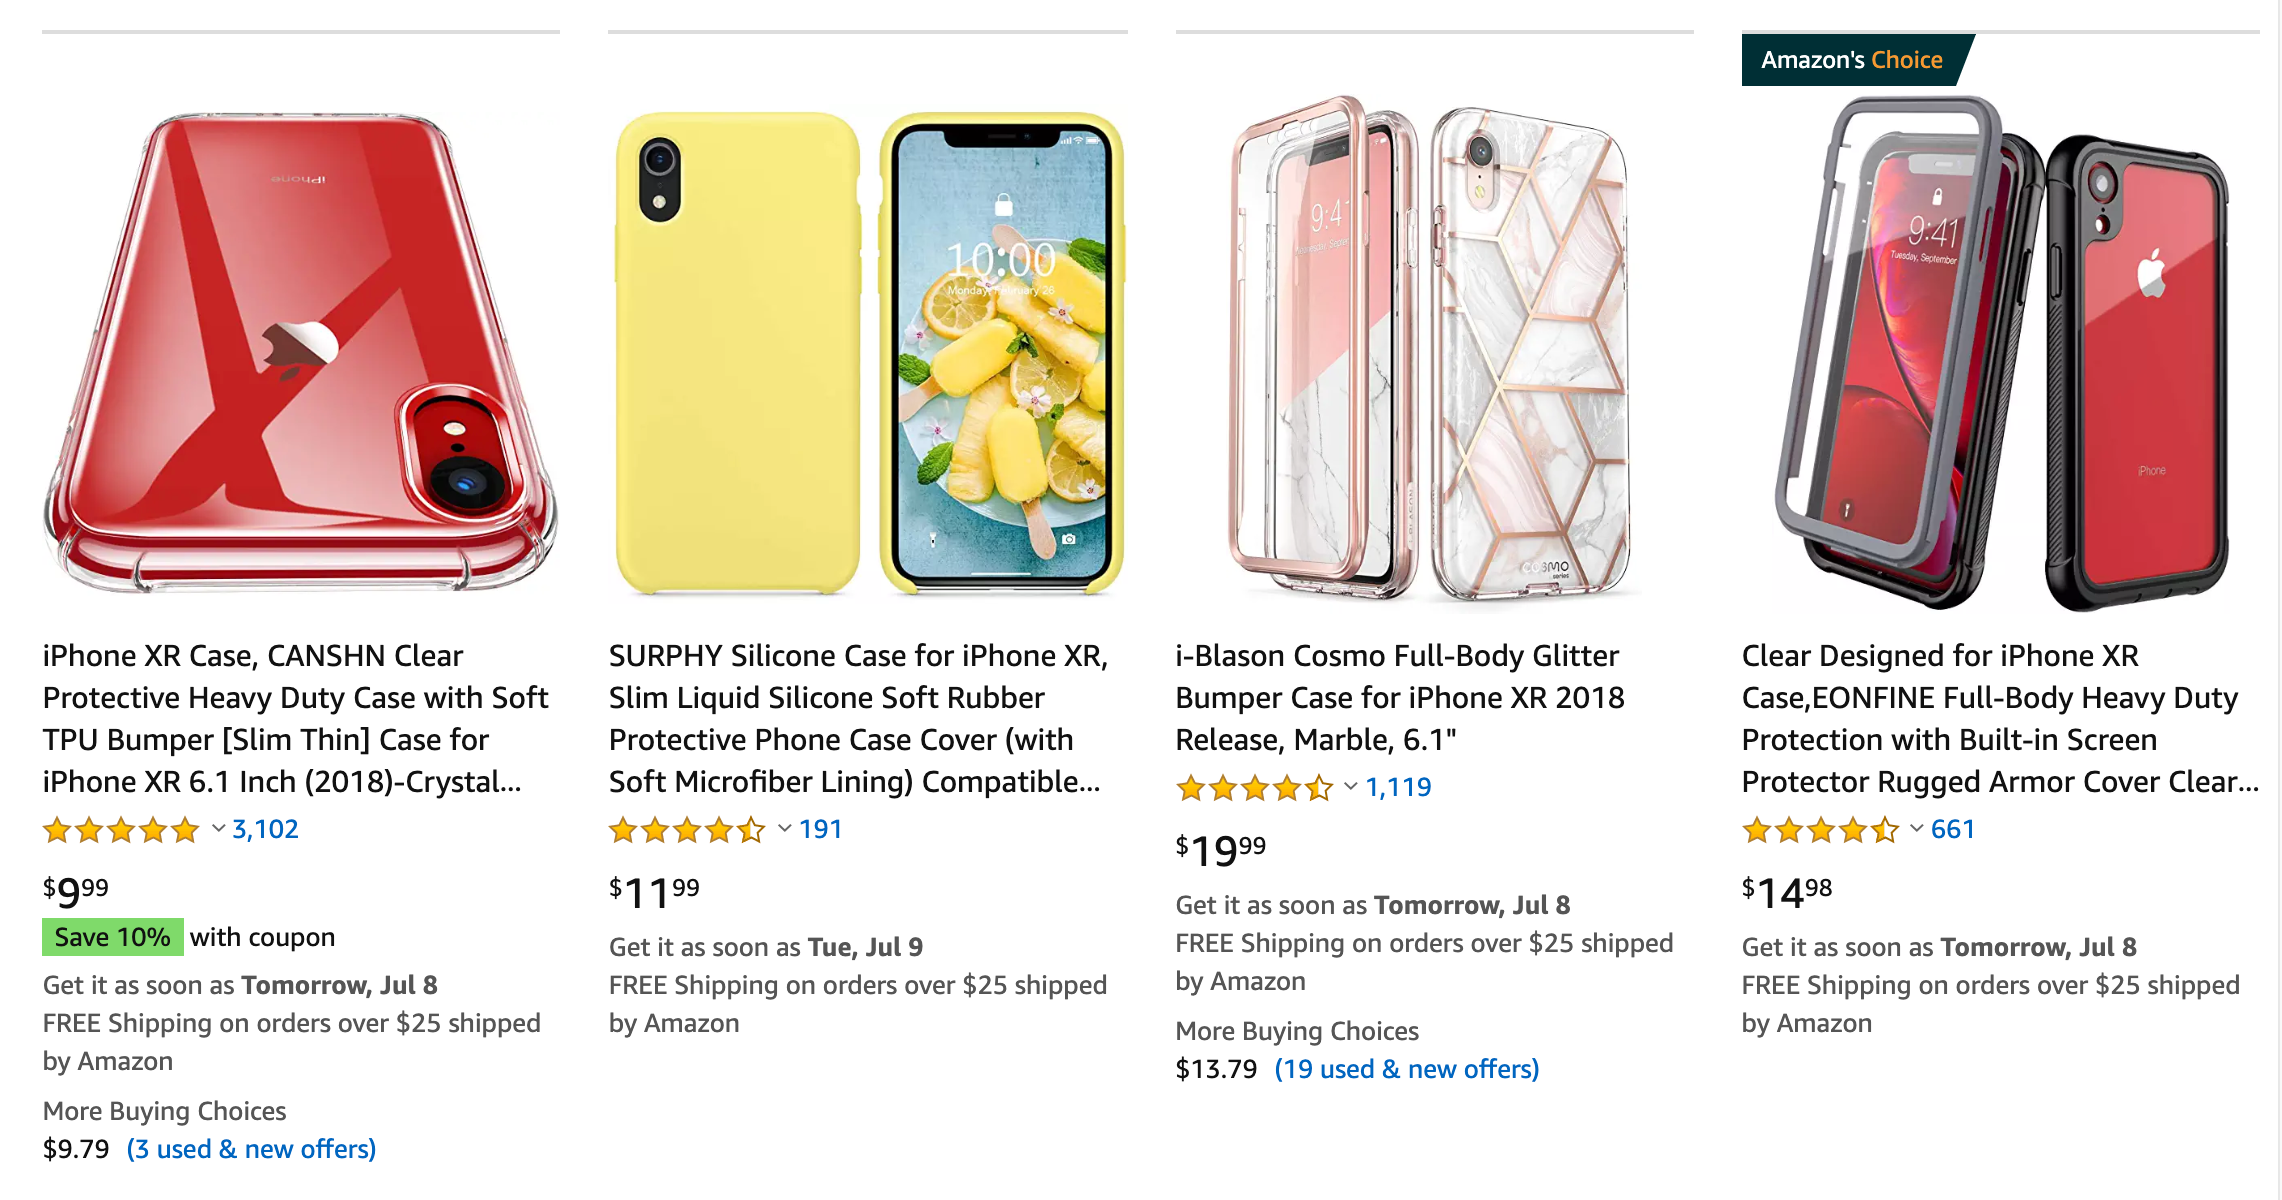The height and width of the screenshot is (1200, 2282).
Task: View the 3,102 reviews link
Action: (x=265, y=828)
